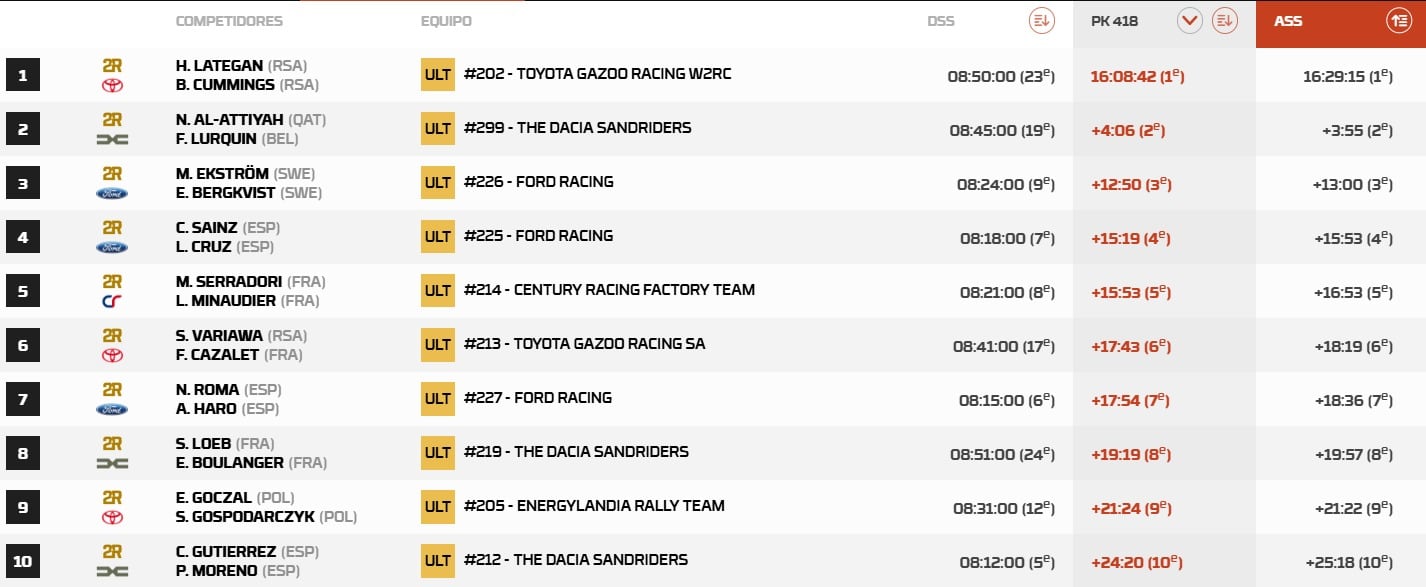
Task: Click the ULT badge for #202 Toyota Gazoo
Action: click(x=437, y=75)
